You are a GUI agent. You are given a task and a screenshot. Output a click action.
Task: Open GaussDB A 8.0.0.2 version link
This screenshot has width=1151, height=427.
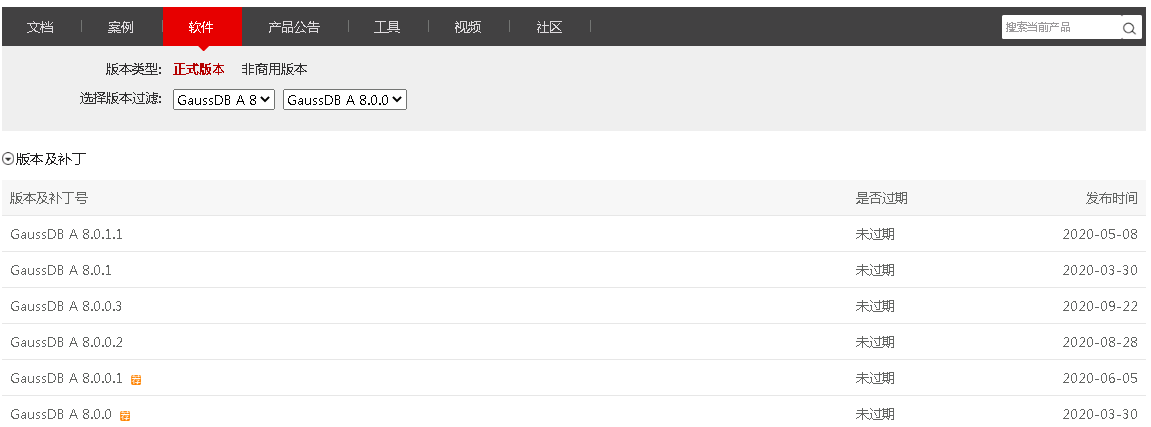[66, 342]
